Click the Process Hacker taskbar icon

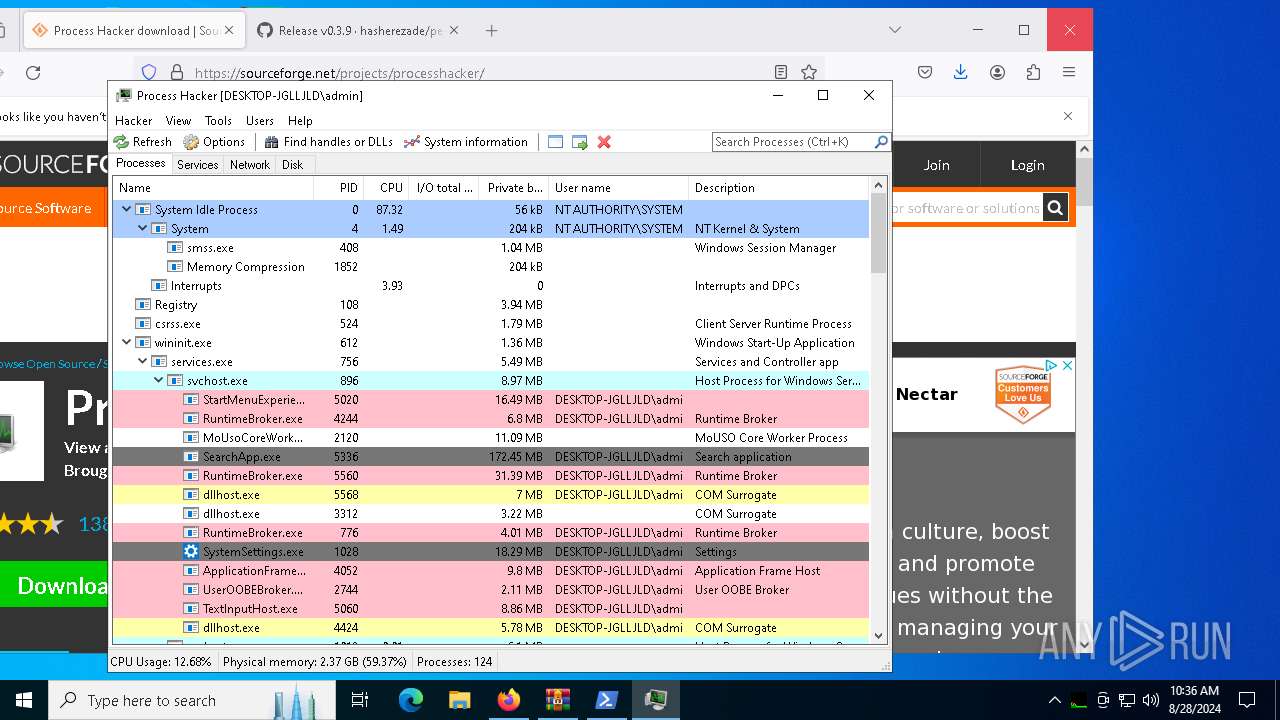(x=656, y=700)
